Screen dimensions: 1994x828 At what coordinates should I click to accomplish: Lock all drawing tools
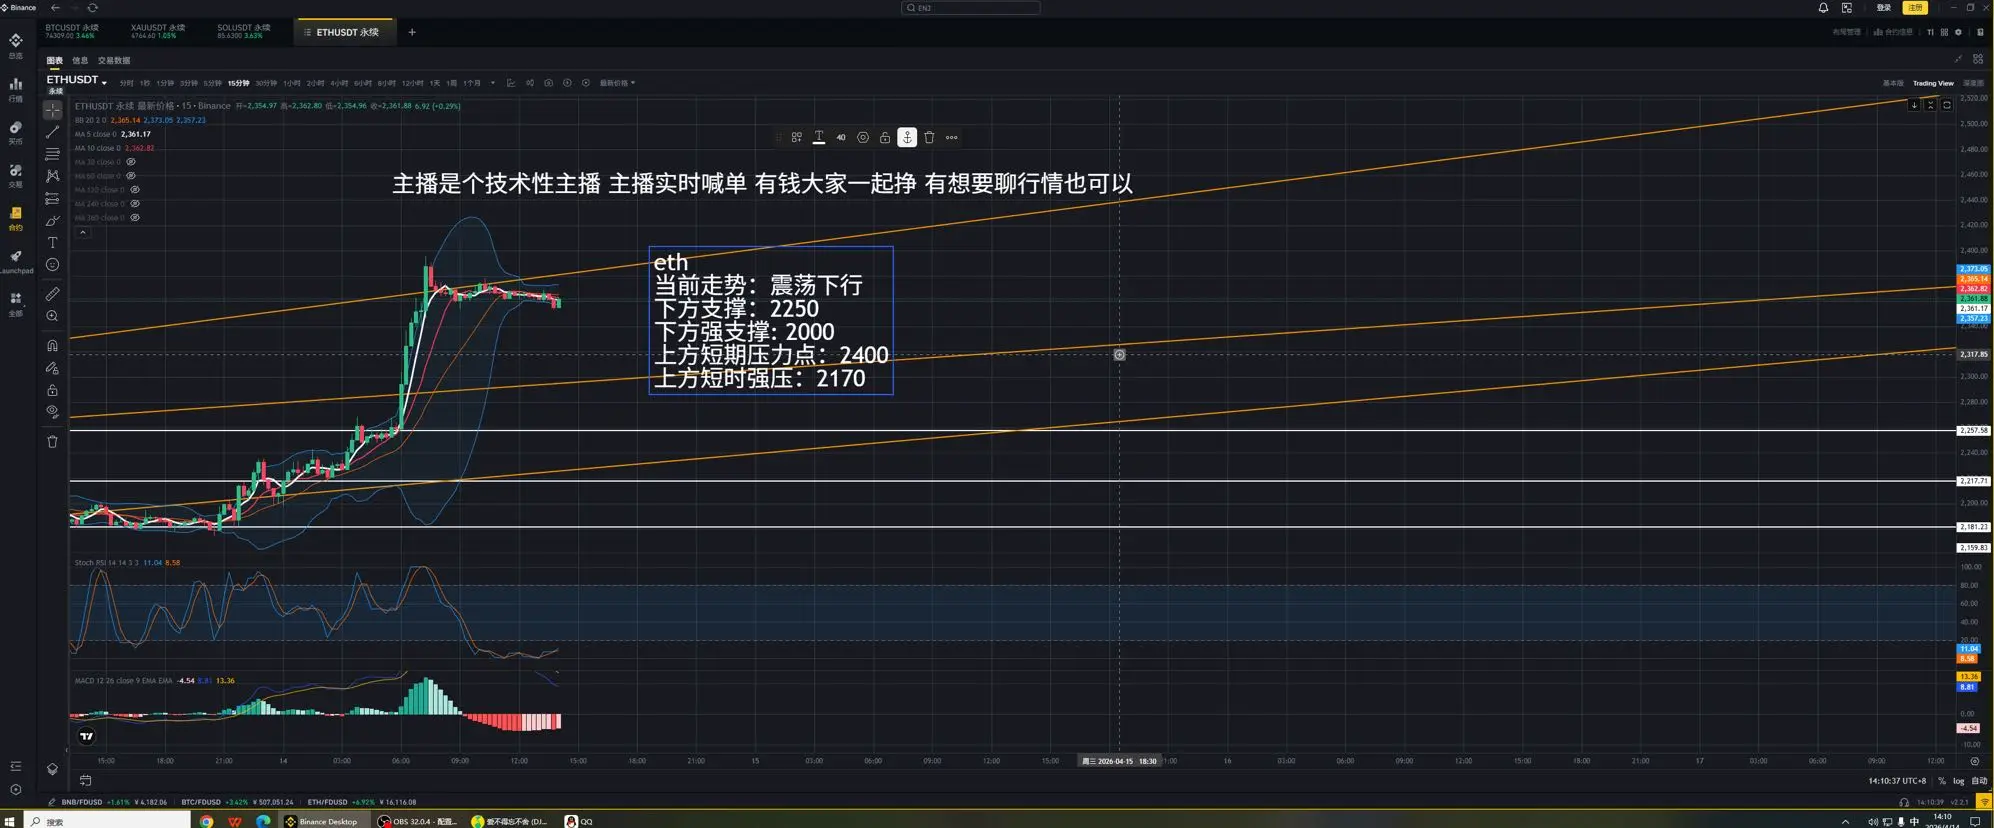pyautogui.click(x=52, y=390)
